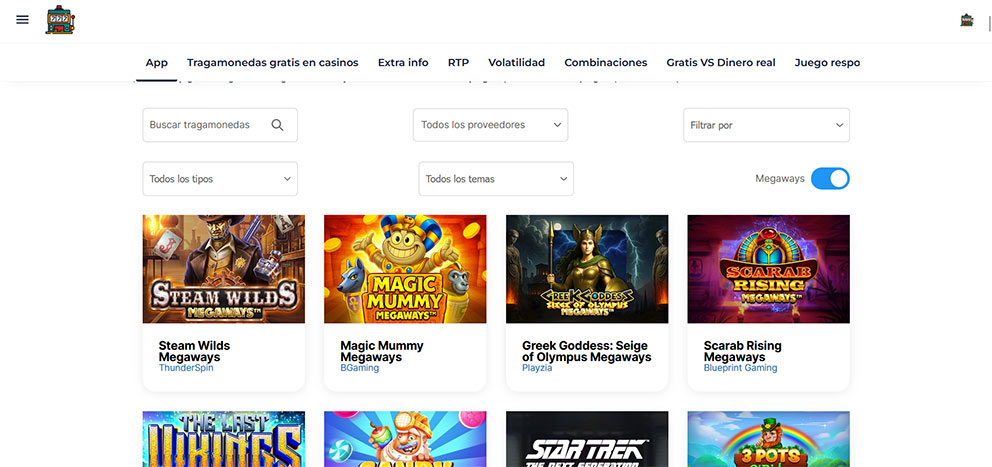
Task: Open the Magic Mummy Megaways thumbnail
Action: pyautogui.click(x=405, y=269)
